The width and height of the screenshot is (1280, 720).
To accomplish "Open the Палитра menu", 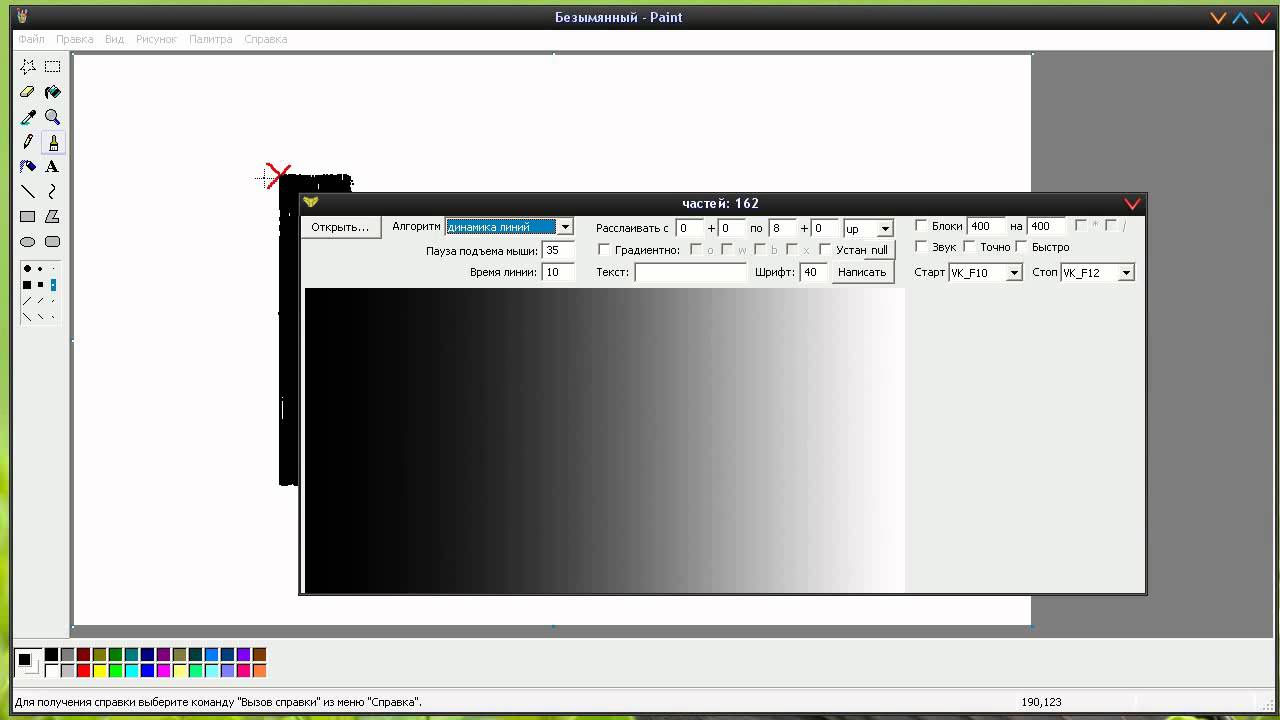I will click(211, 39).
